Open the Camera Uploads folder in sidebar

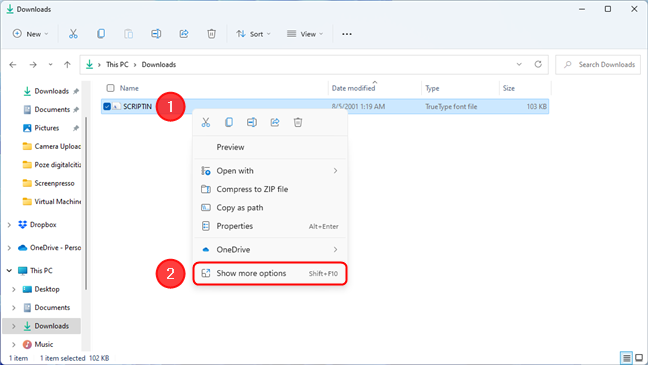[x=52, y=146]
